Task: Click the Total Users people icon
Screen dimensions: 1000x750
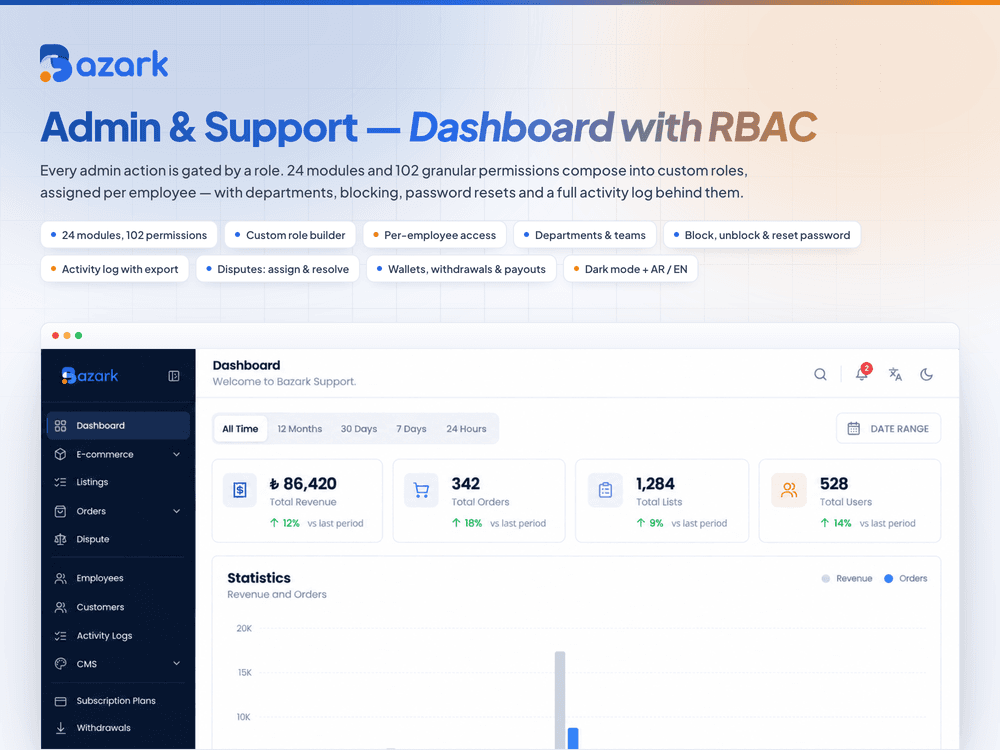Action: (x=789, y=490)
